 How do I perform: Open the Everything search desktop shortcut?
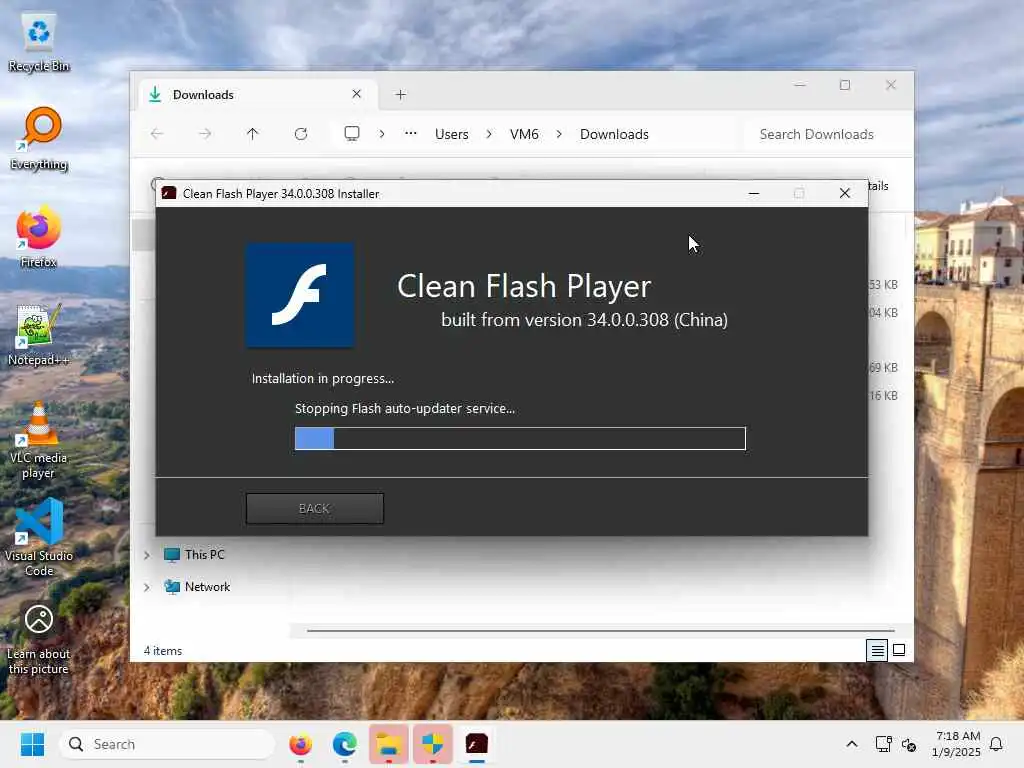39,139
